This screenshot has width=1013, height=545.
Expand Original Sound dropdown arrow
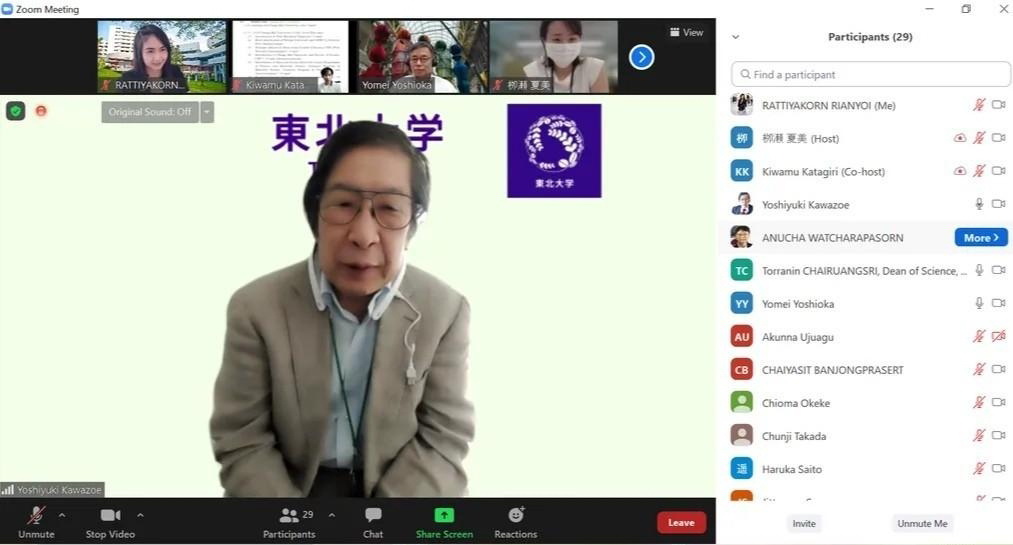[207, 112]
